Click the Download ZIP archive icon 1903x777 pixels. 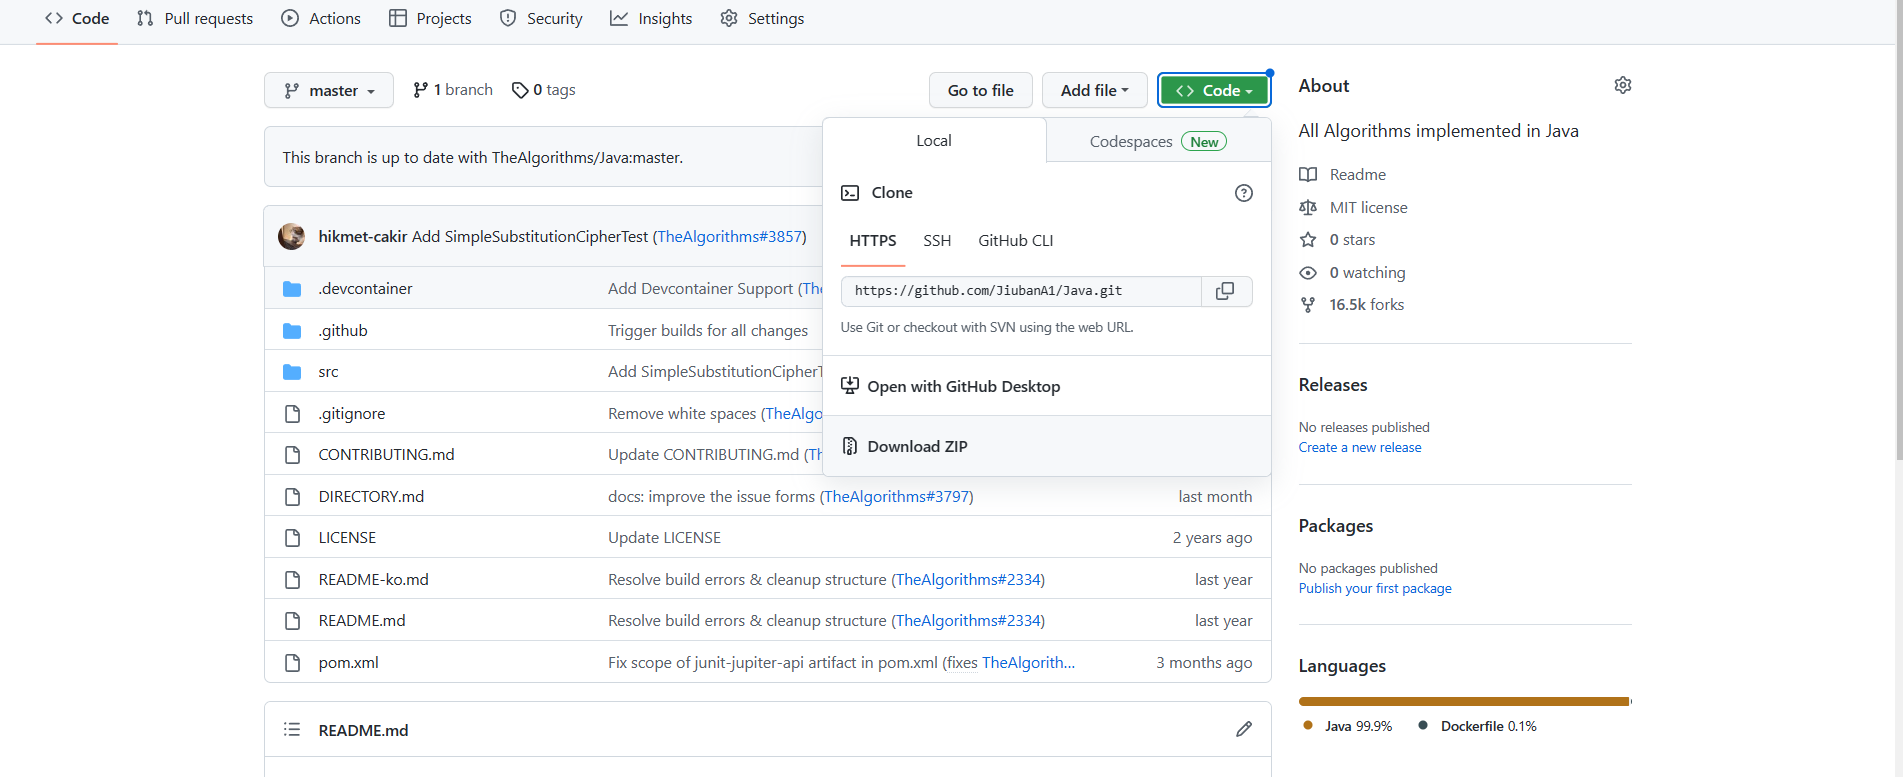[x=850, y=446]
